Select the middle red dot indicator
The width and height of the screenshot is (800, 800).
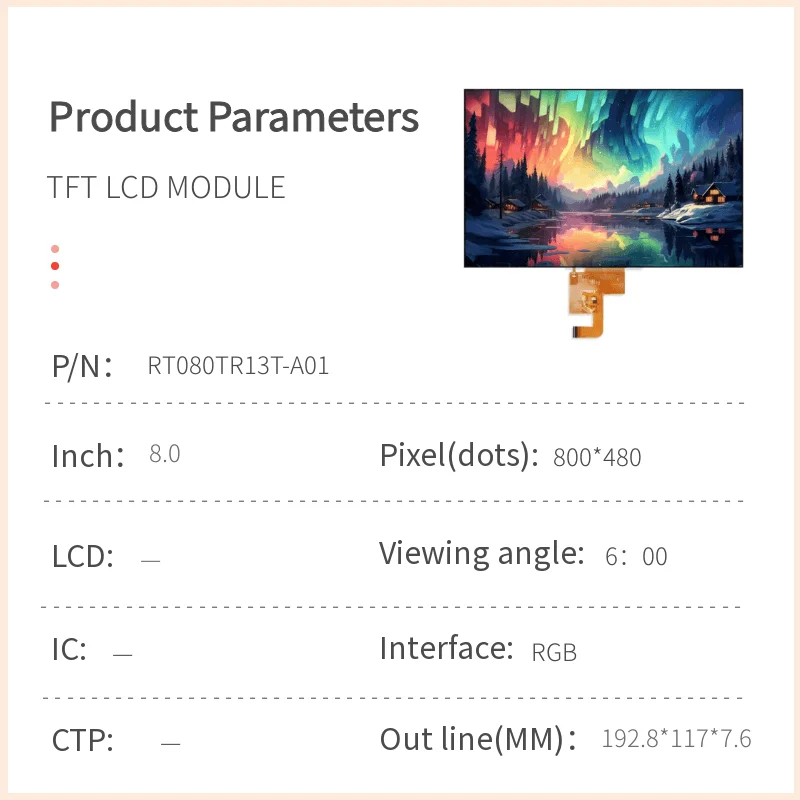tap(55, 266)
